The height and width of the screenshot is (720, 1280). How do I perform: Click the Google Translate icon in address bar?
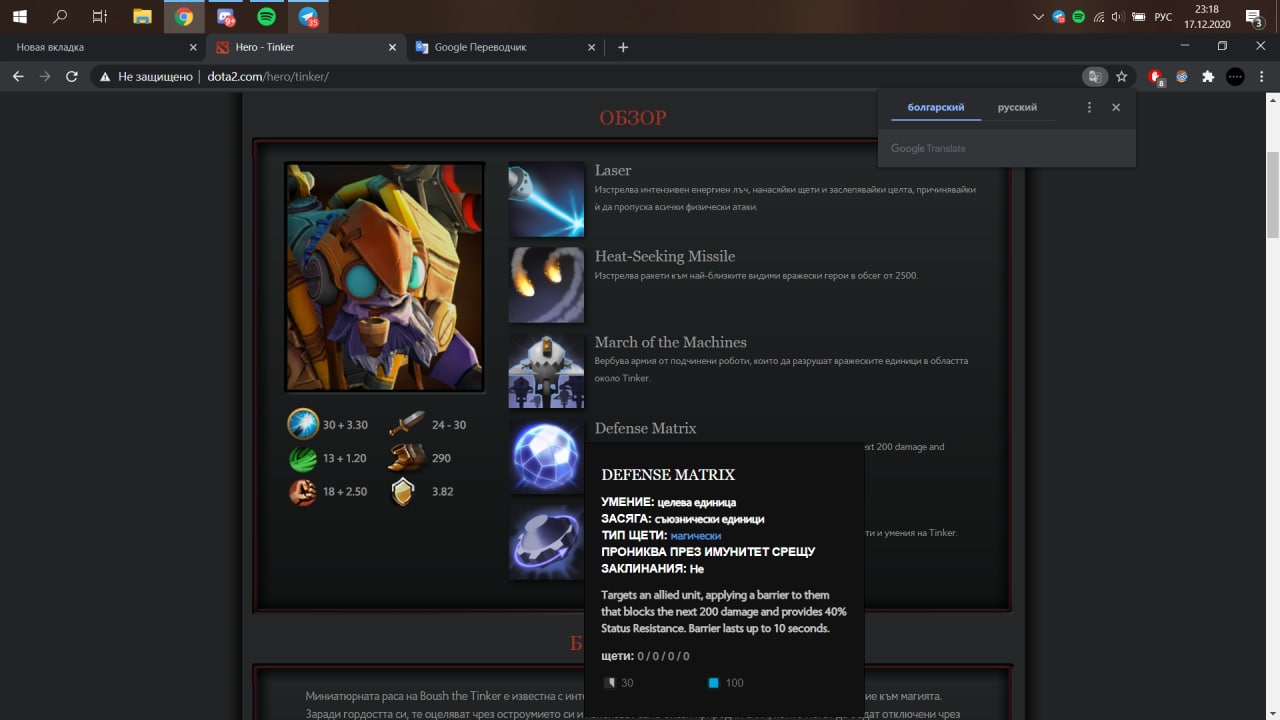(1096, 76)
